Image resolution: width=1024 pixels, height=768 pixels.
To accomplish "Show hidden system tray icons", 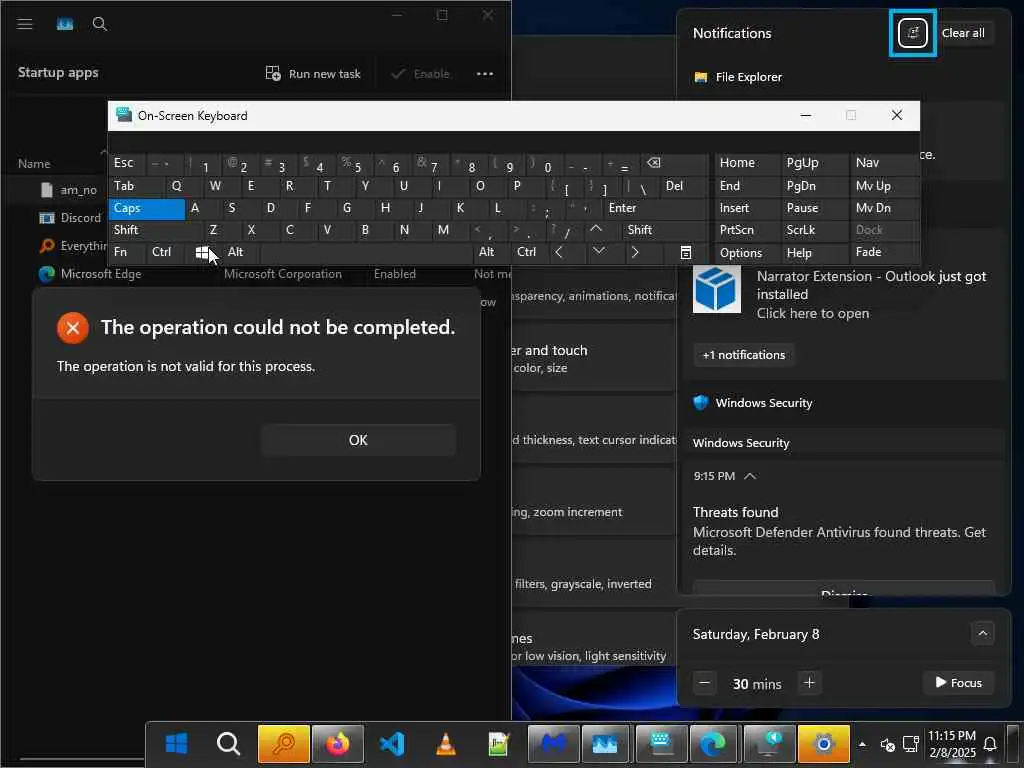I will point(863,744).
